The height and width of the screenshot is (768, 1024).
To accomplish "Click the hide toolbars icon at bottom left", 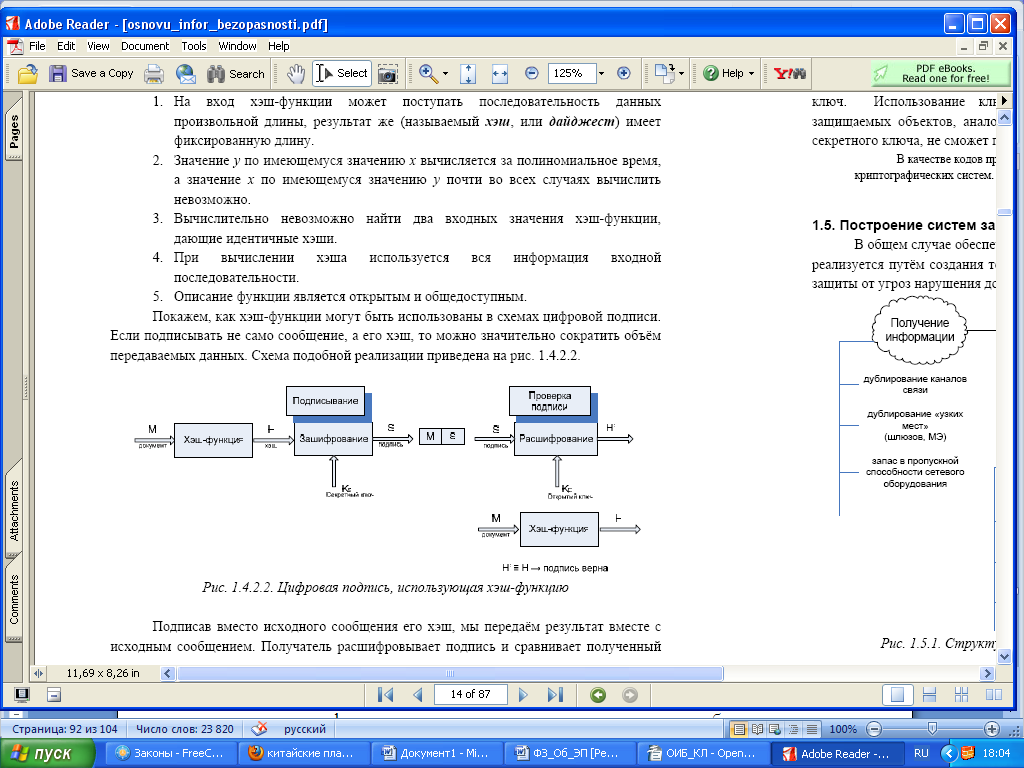I will pos(54,694).
